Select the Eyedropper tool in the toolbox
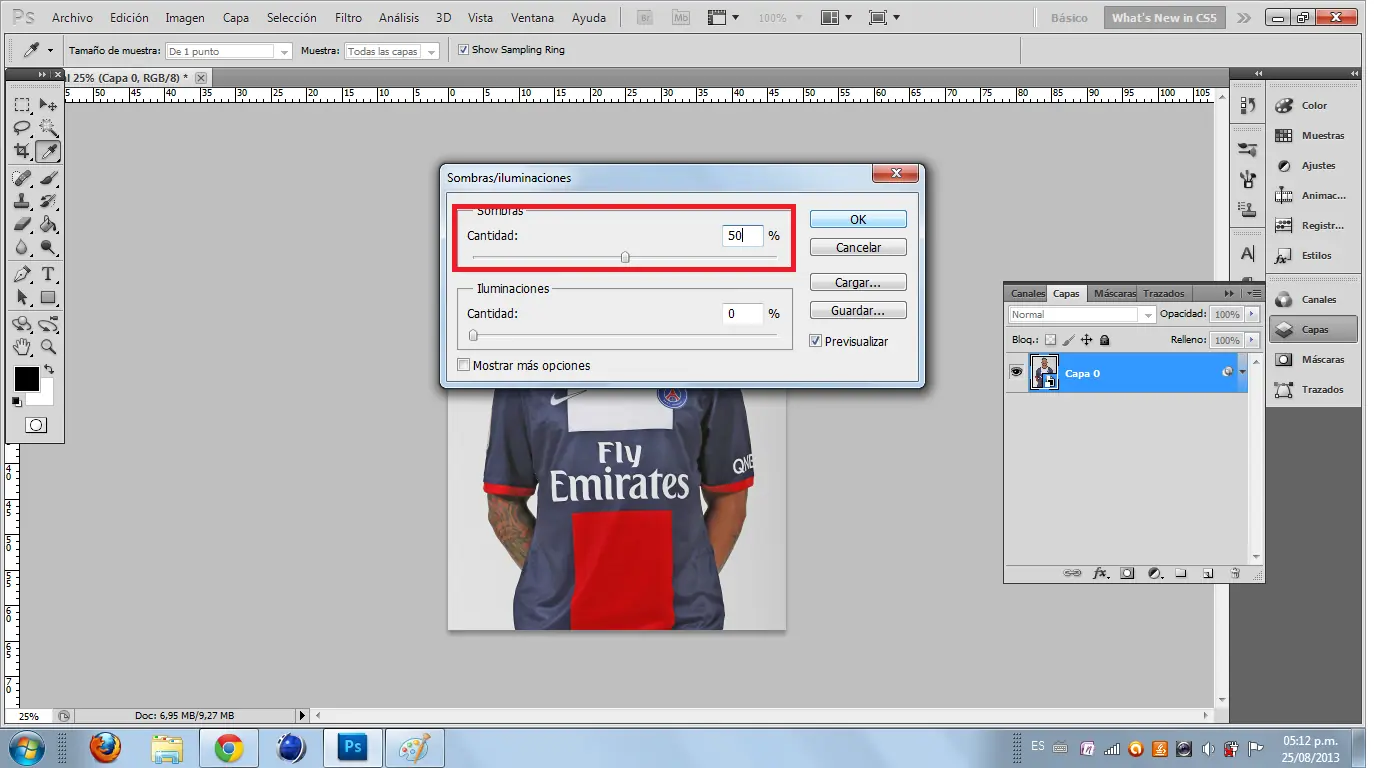1374x768 pixels. pyautogui.click(x=48, y=151)
